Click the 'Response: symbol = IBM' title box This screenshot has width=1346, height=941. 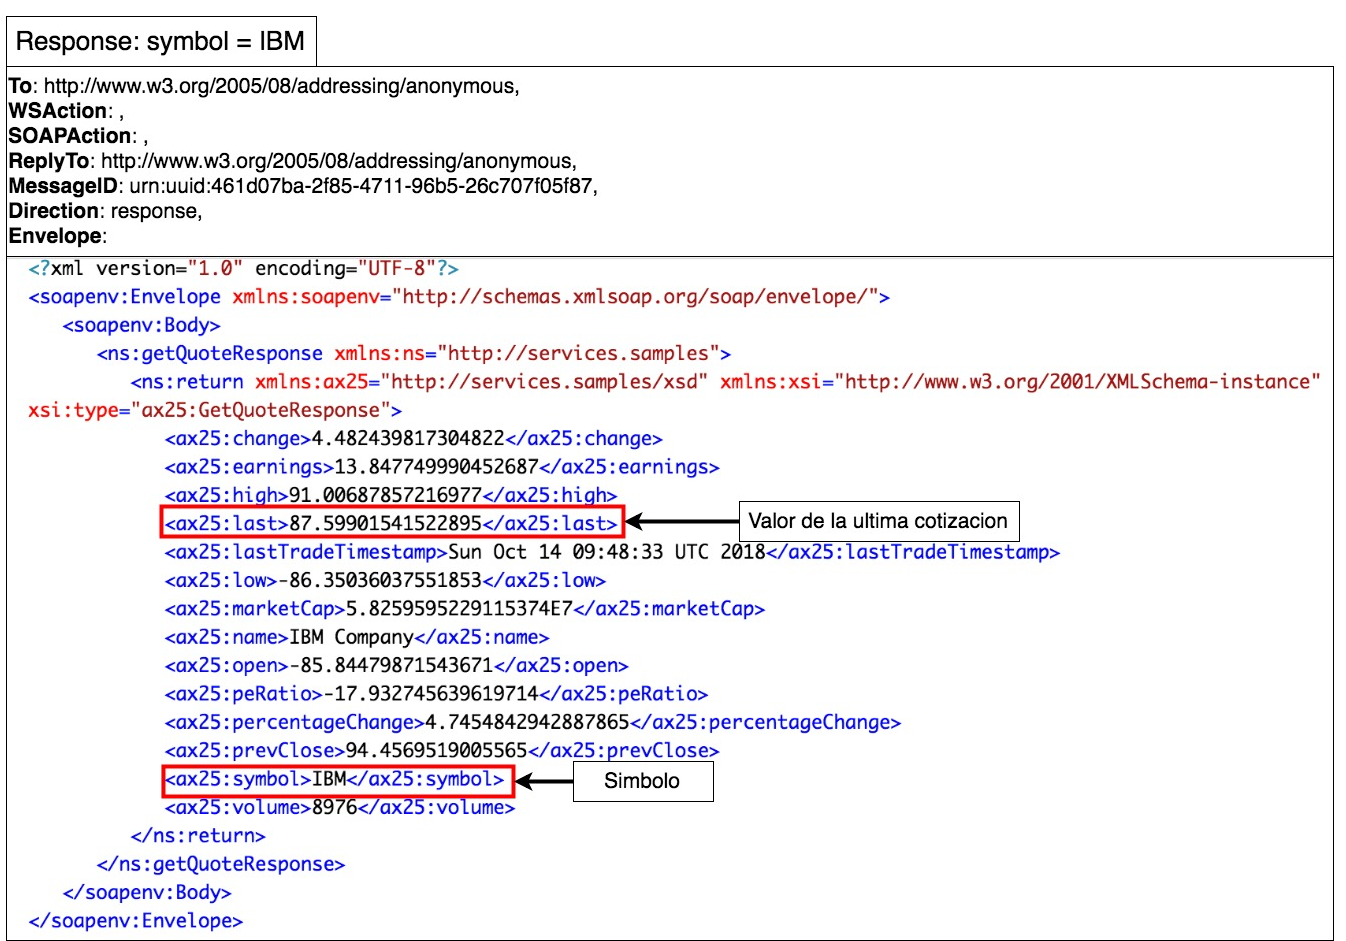point(161,42)
